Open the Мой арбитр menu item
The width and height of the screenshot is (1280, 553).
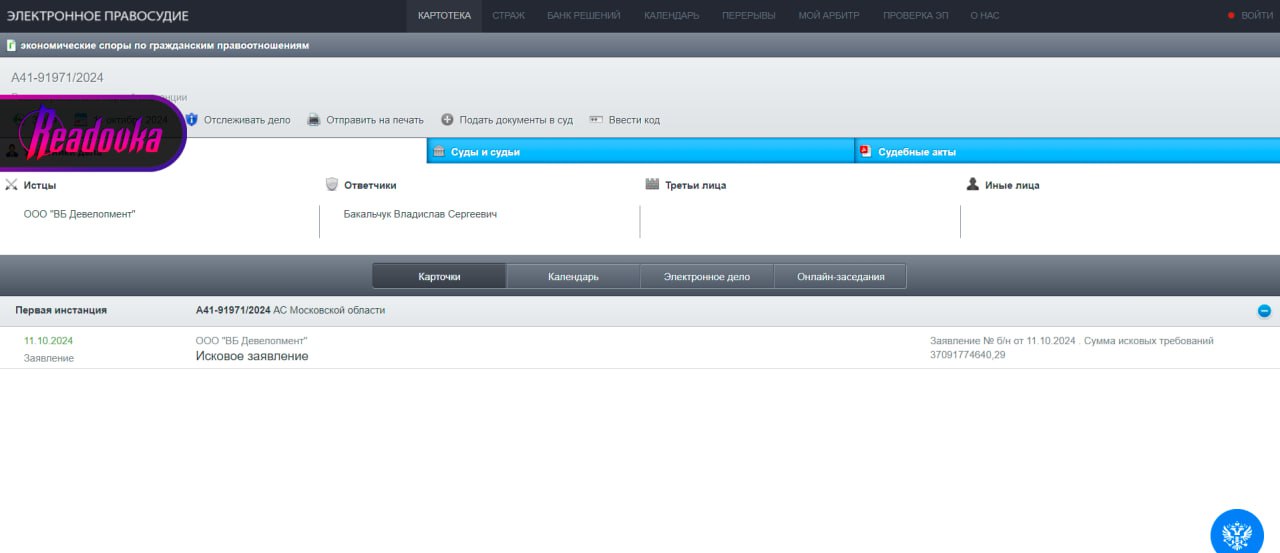828,16
